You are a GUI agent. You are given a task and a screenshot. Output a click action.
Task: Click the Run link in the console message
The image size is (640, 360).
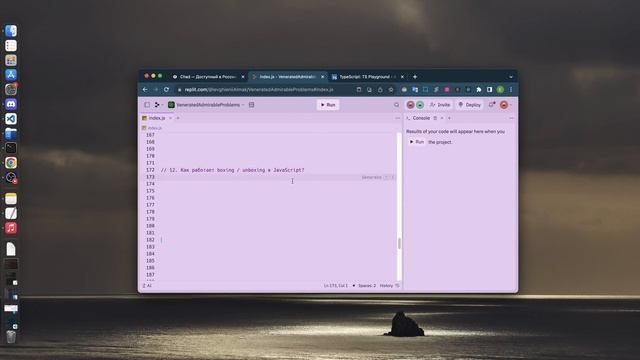click(x=417, y=142)
